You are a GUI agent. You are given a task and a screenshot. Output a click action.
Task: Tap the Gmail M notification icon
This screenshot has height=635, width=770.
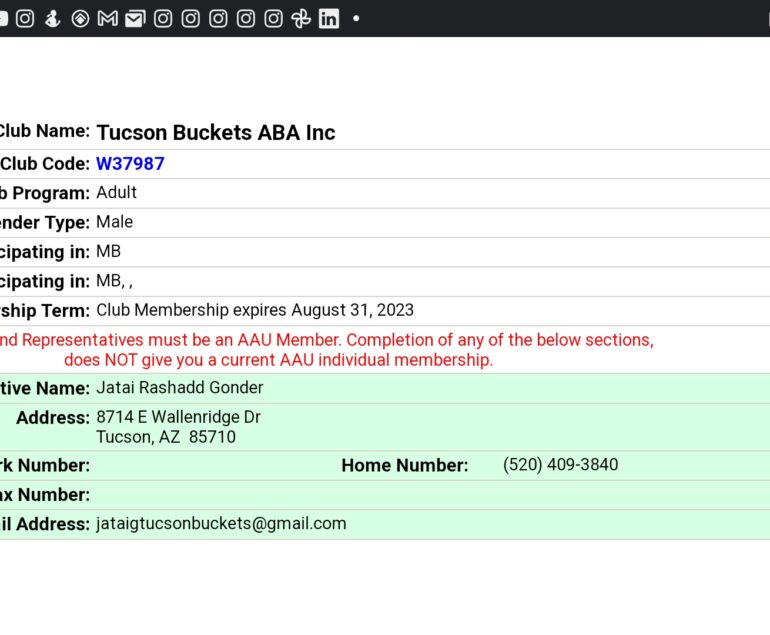click(x=108, y=19)
